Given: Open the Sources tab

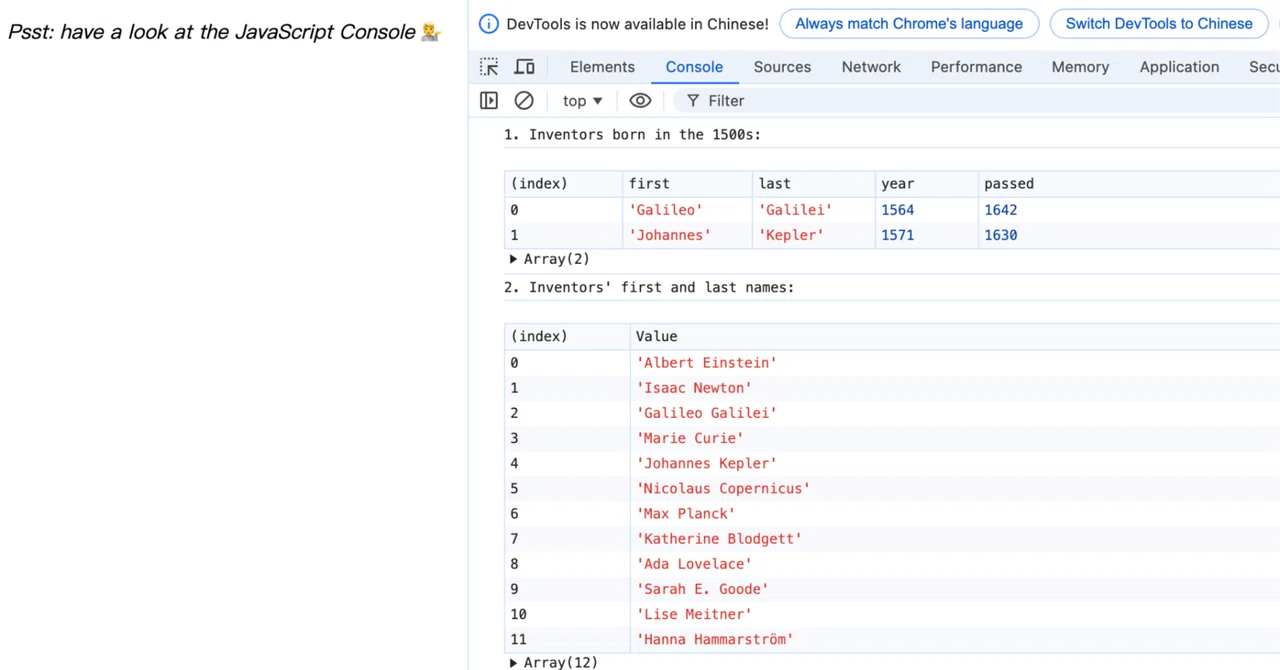Looking at the screenshot, I should pos(782,67).
